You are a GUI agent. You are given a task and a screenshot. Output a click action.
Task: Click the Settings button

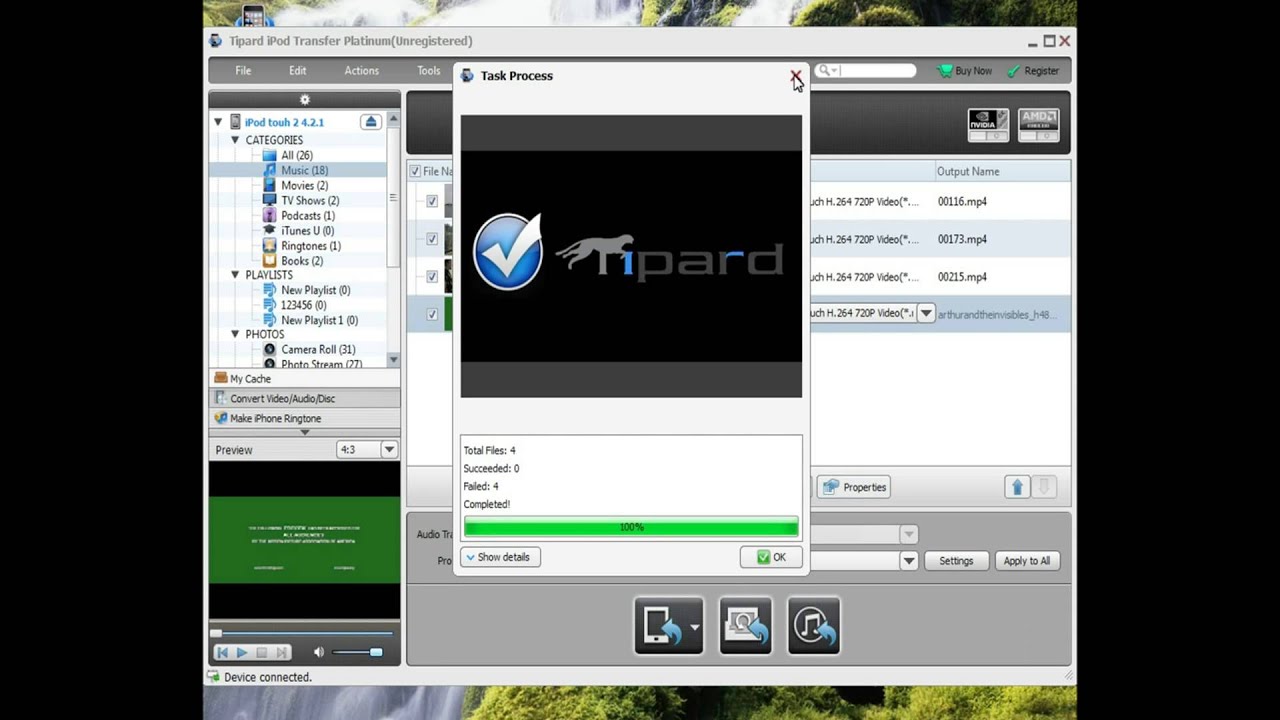pos(956,561)
